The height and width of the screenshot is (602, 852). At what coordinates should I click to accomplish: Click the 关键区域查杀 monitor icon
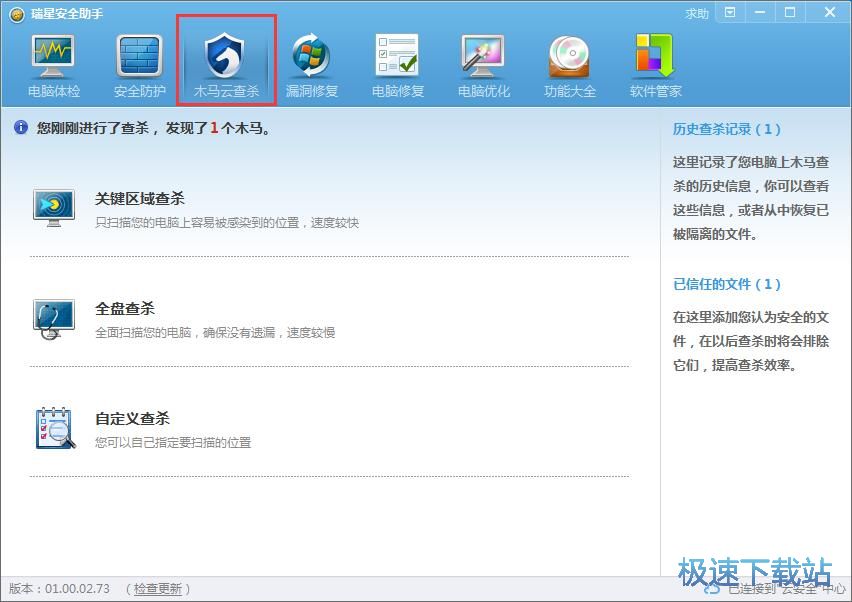coord(54,208)
